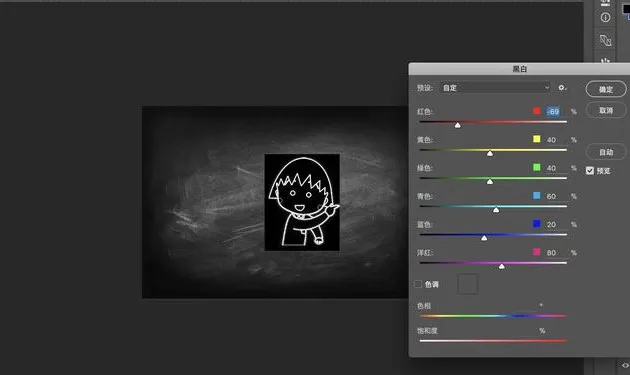The width and height of the screenshot is (630, 375).
Task: Click the 黑白 dialog title bar
Action: point(519,69)
